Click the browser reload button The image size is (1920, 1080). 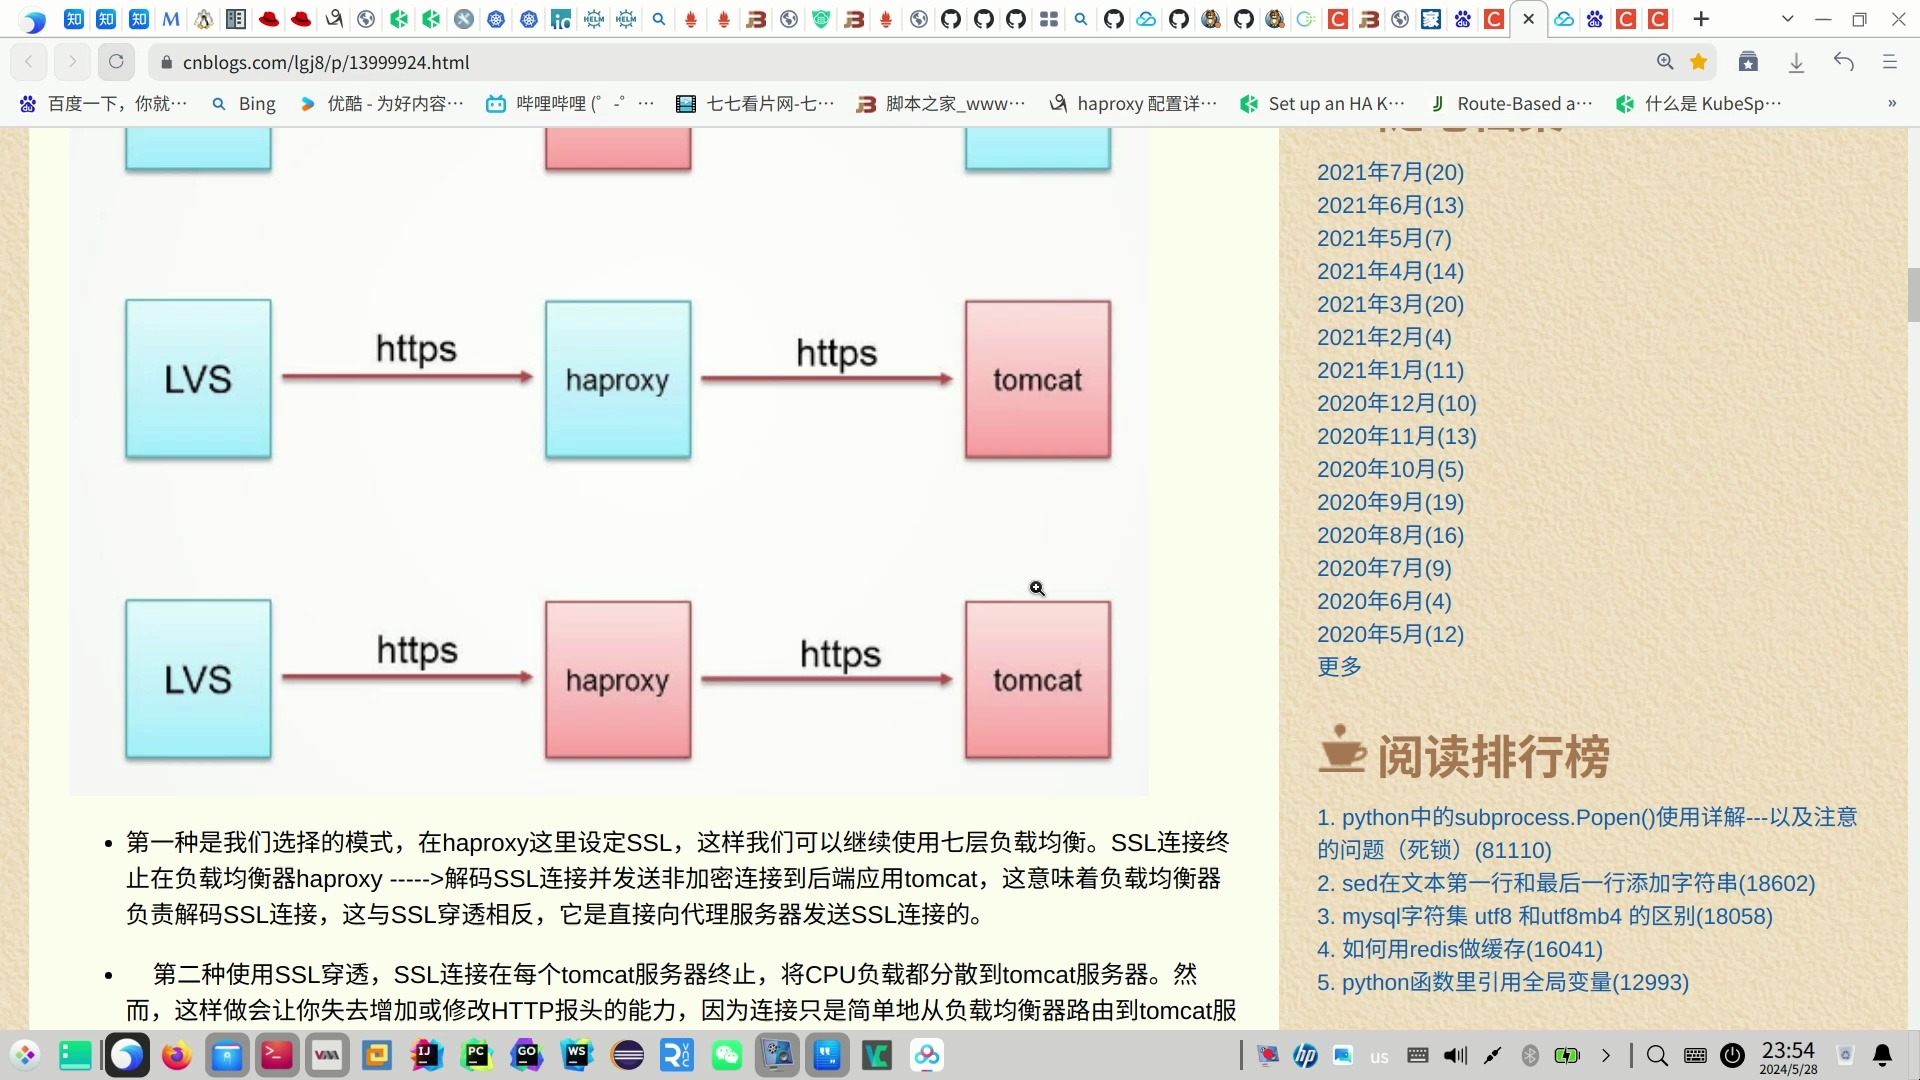point(116,62)
